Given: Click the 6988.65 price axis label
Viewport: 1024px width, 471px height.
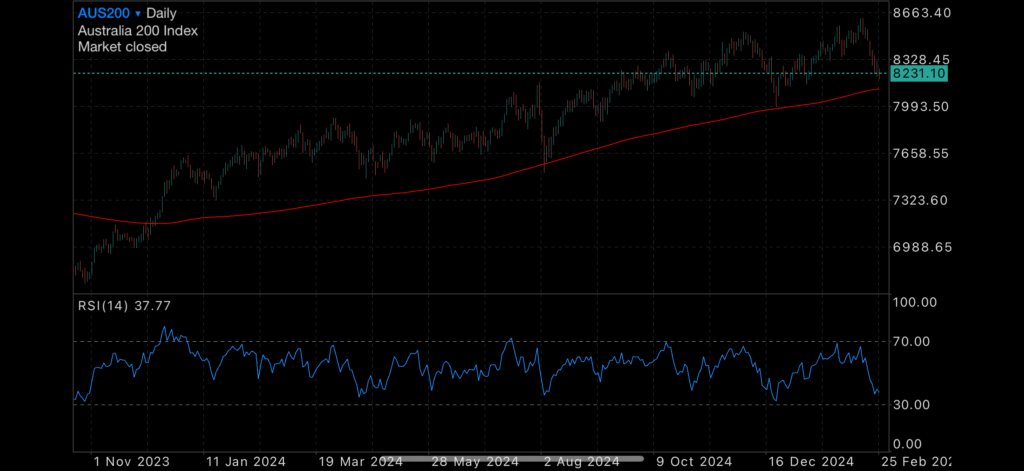Looking at the screenshot, I should (x=920, y=247).
